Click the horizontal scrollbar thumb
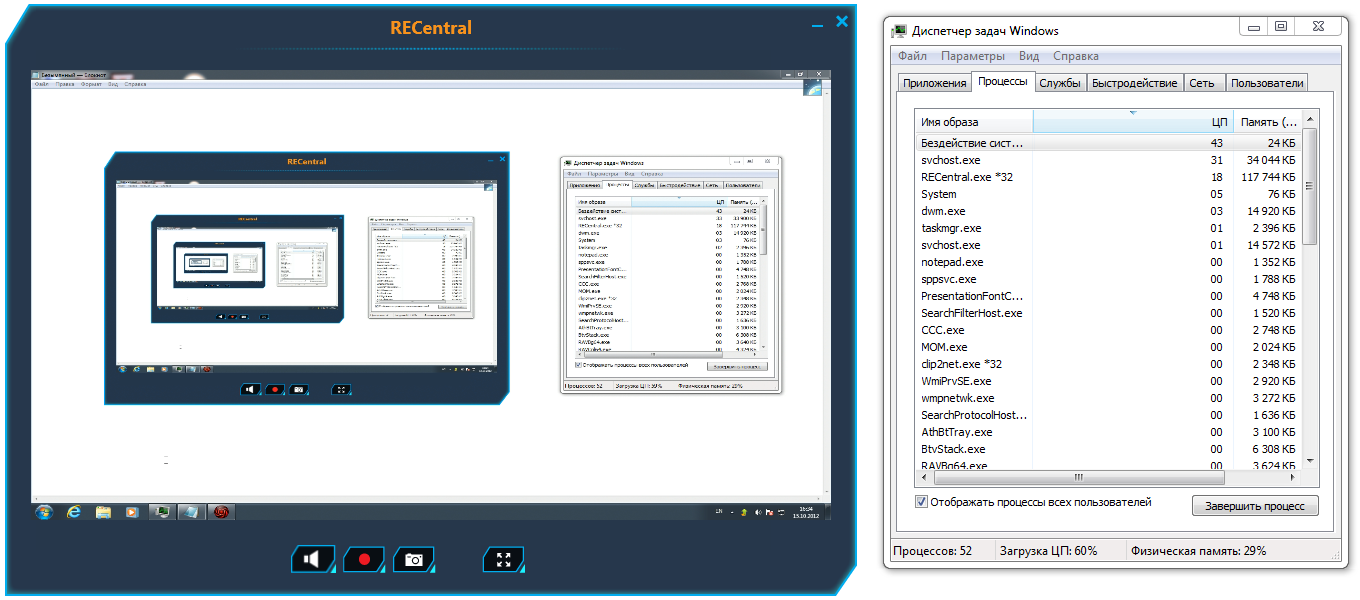 [x=1078, y=477]
